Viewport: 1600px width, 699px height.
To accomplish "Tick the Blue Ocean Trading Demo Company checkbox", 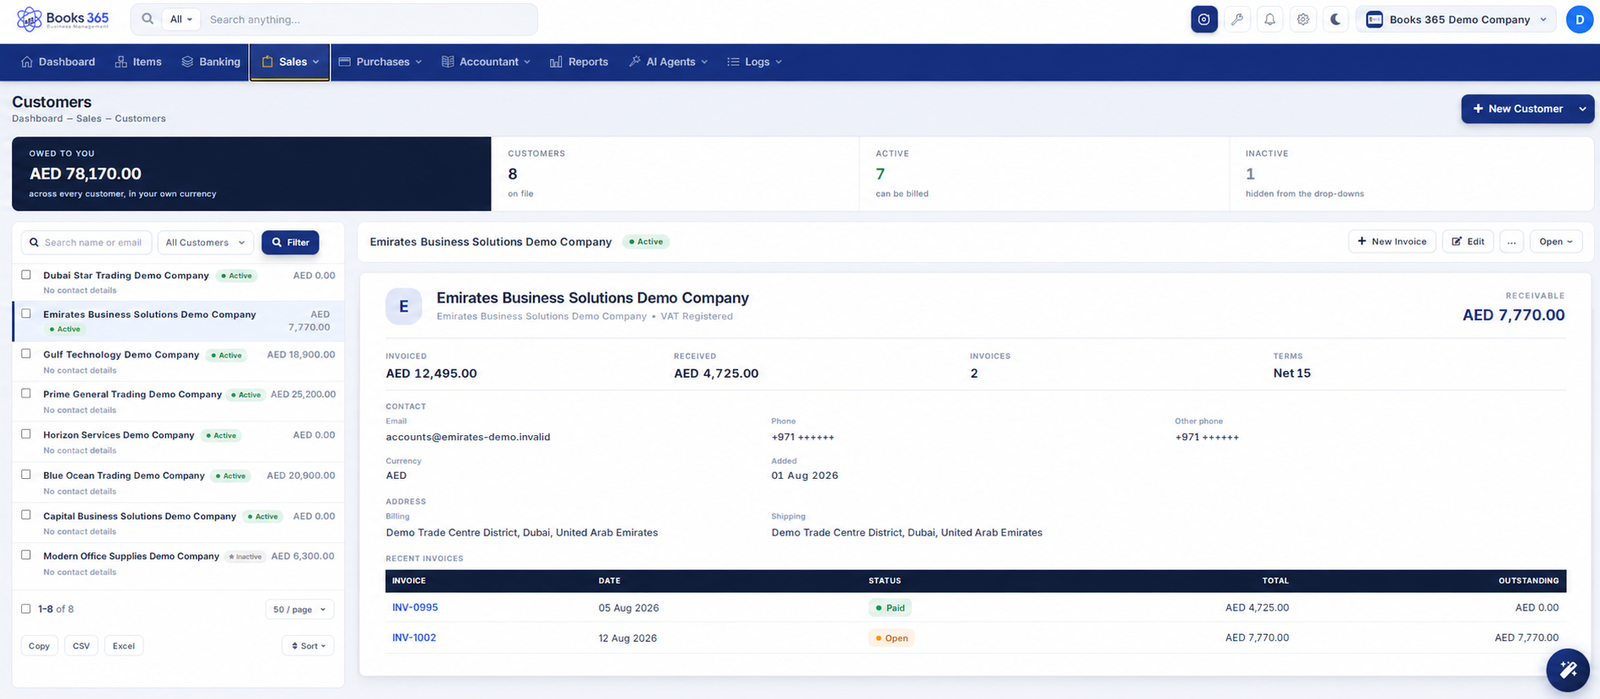I will tap(26, 474).
